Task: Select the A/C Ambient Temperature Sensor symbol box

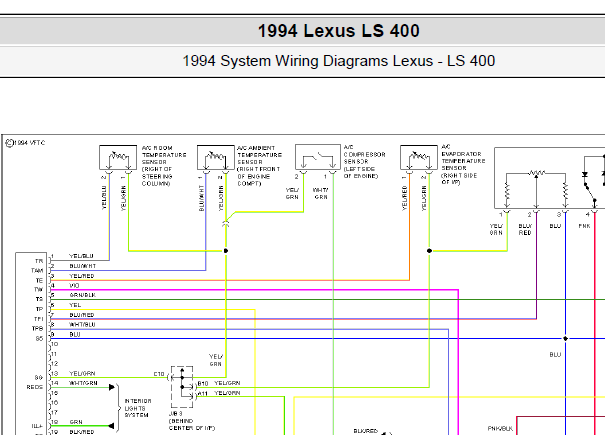Action: [216, 157]
